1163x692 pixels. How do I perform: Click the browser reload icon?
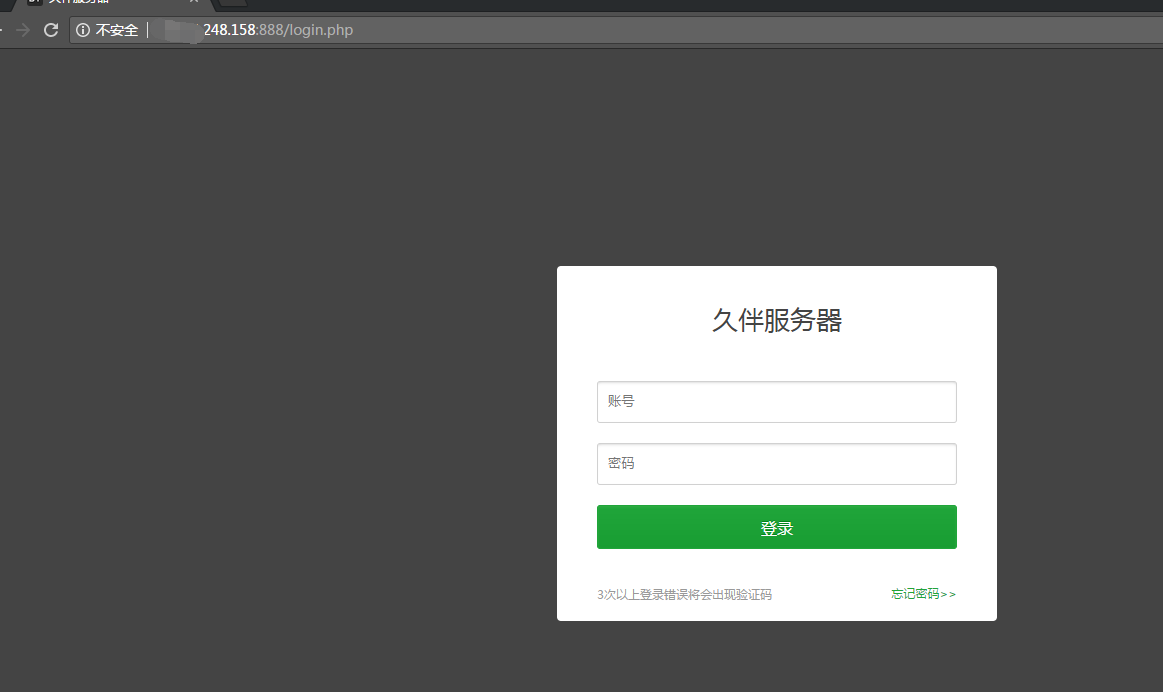coord(50,30)
